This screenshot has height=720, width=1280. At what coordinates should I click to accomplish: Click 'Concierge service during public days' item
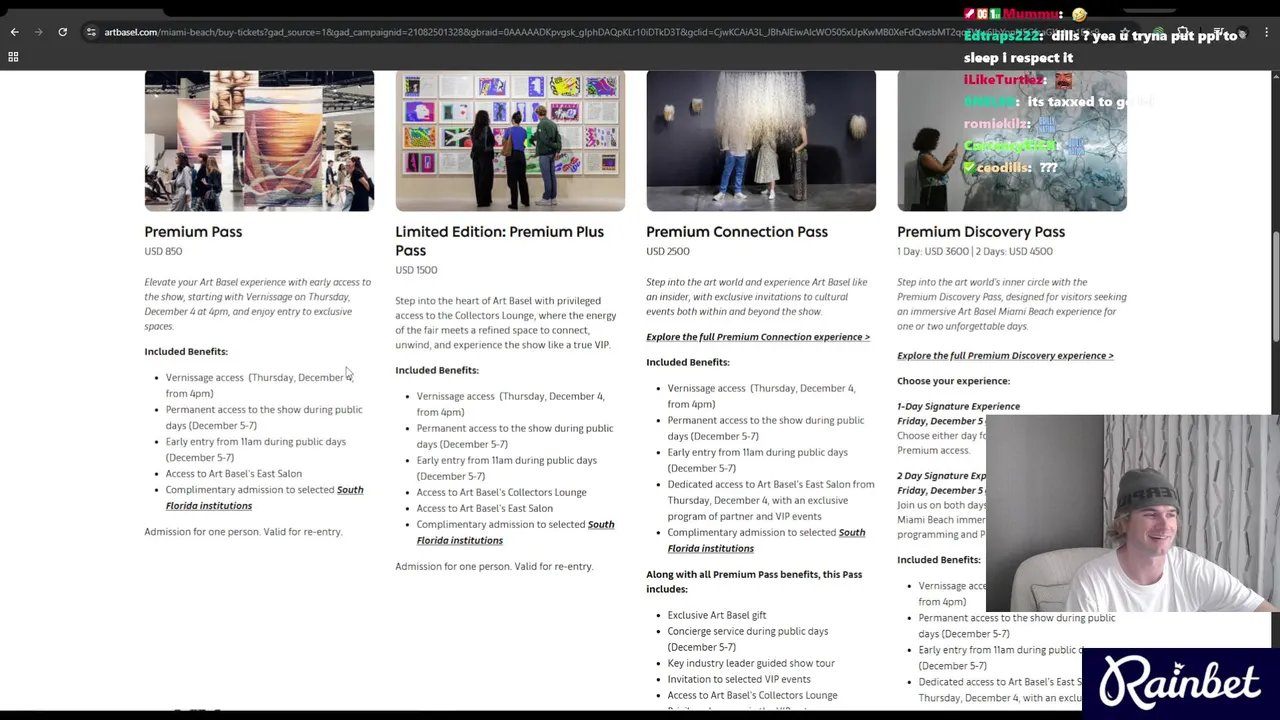(748, 639)
